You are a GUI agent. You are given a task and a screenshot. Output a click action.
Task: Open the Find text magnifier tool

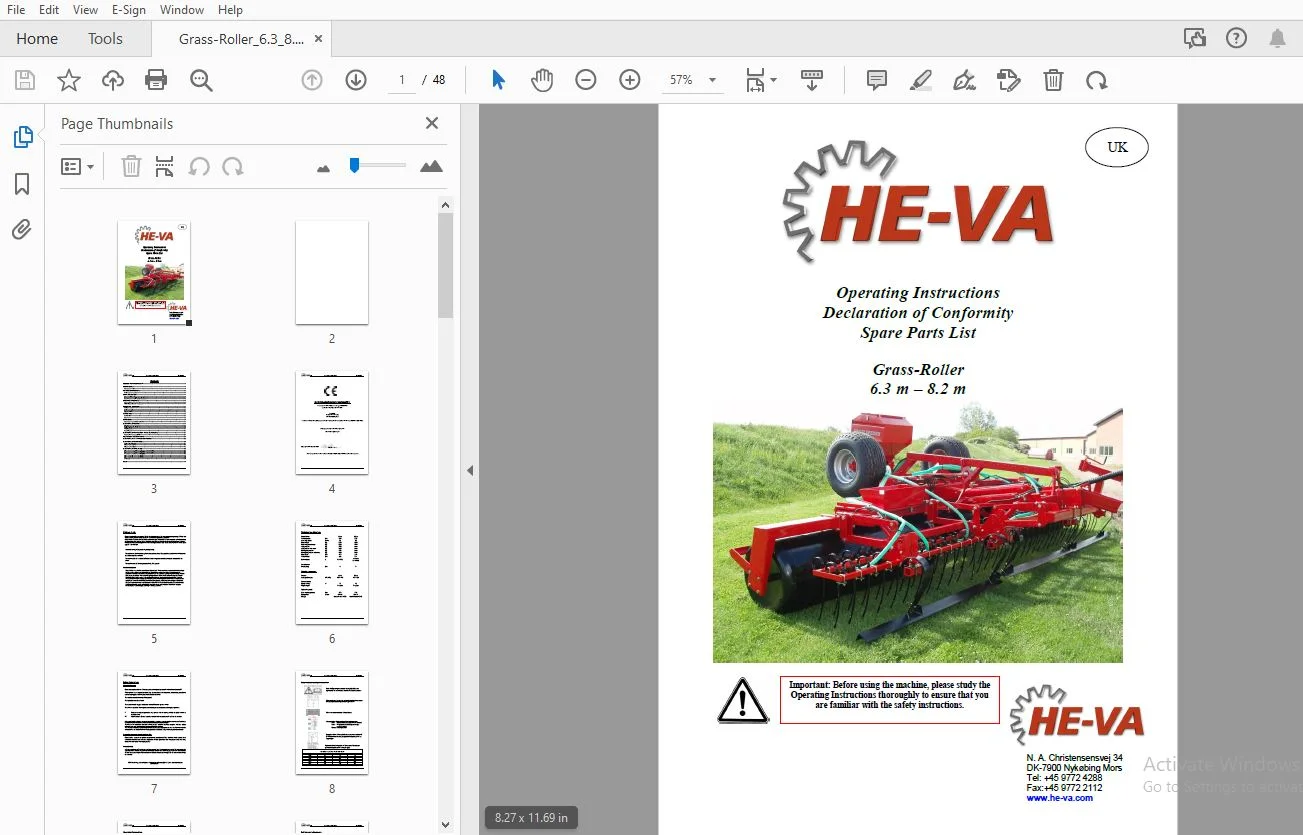201,80
